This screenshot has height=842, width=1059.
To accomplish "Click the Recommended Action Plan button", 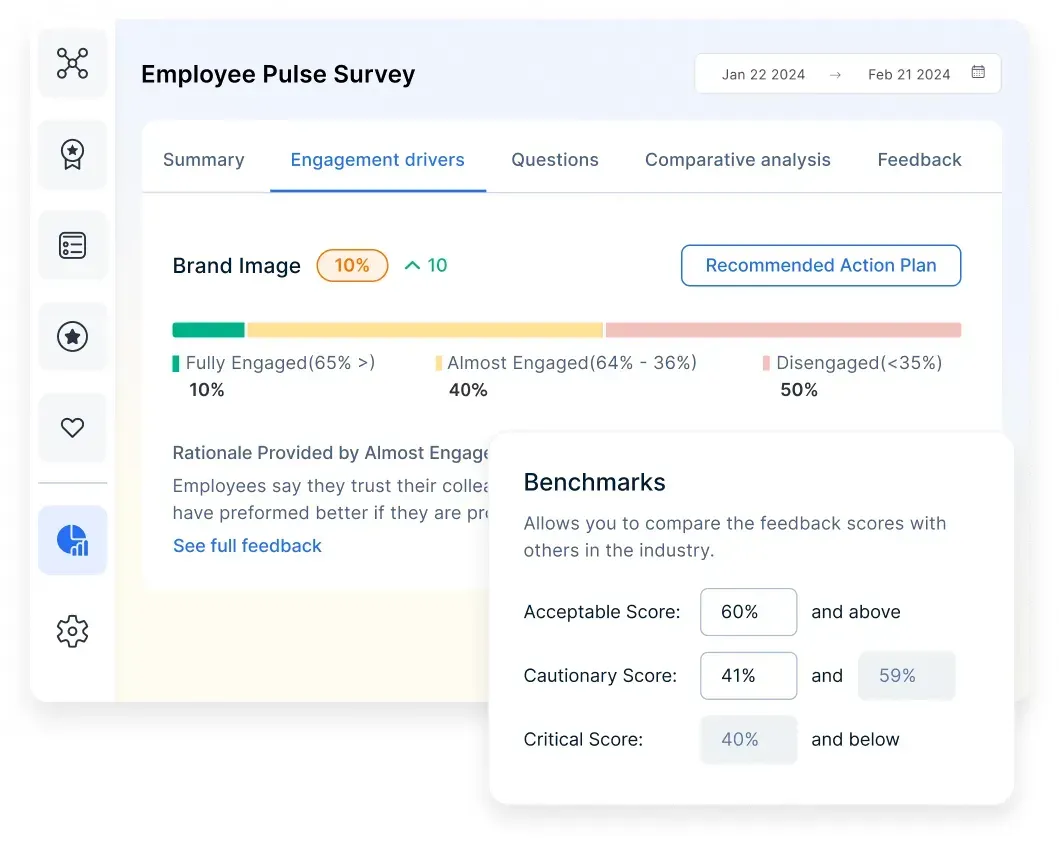I will tap(820, 265).
